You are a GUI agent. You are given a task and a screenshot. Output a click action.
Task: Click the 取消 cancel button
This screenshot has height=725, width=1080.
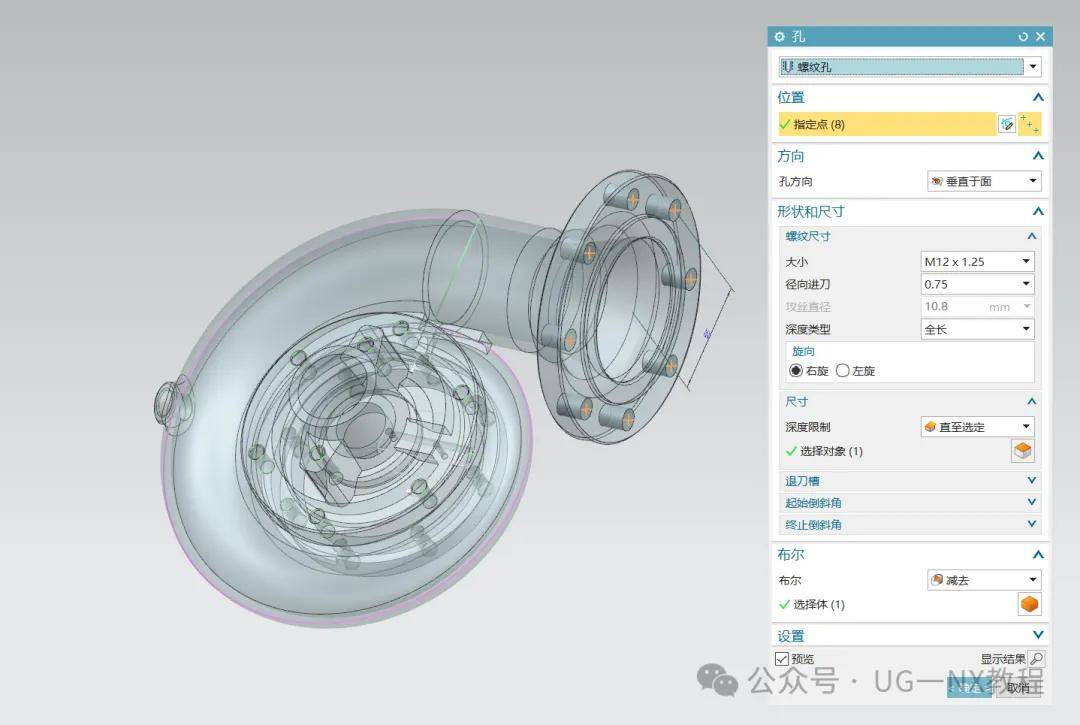[1019, 687]
